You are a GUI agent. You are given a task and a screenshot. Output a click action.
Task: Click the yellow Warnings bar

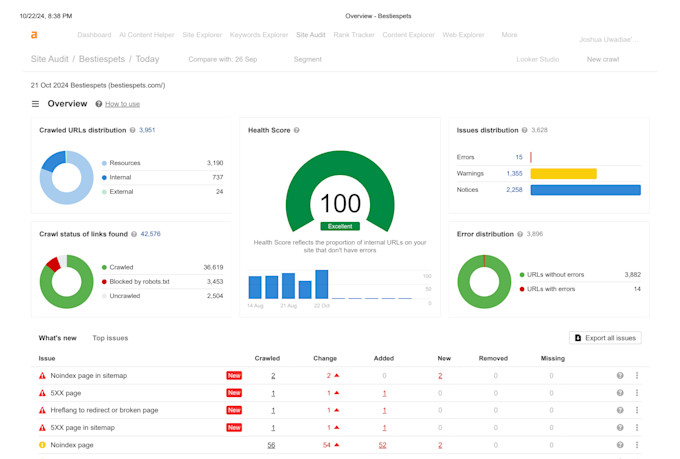tap(563, 174)
